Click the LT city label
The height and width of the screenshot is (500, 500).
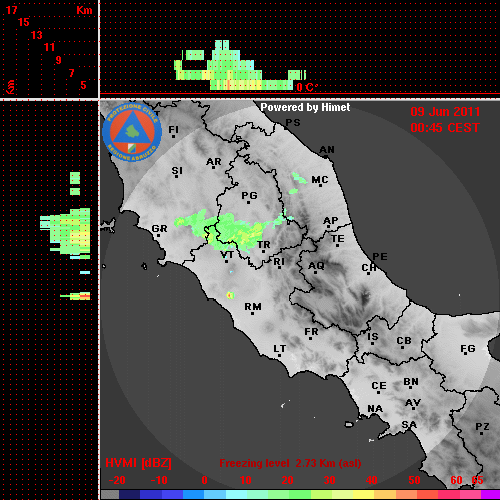coord(280,349)
